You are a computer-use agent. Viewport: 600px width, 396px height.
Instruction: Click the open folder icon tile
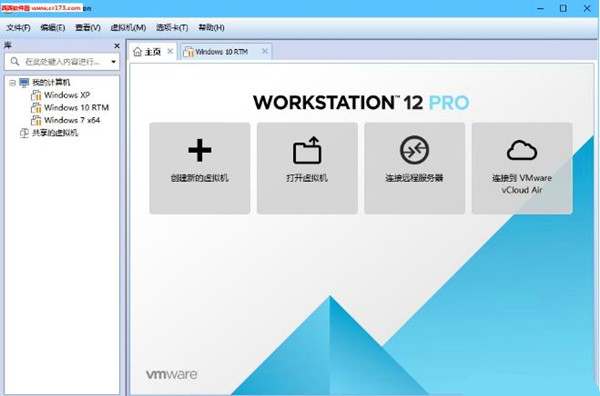(x=307, y=150)
